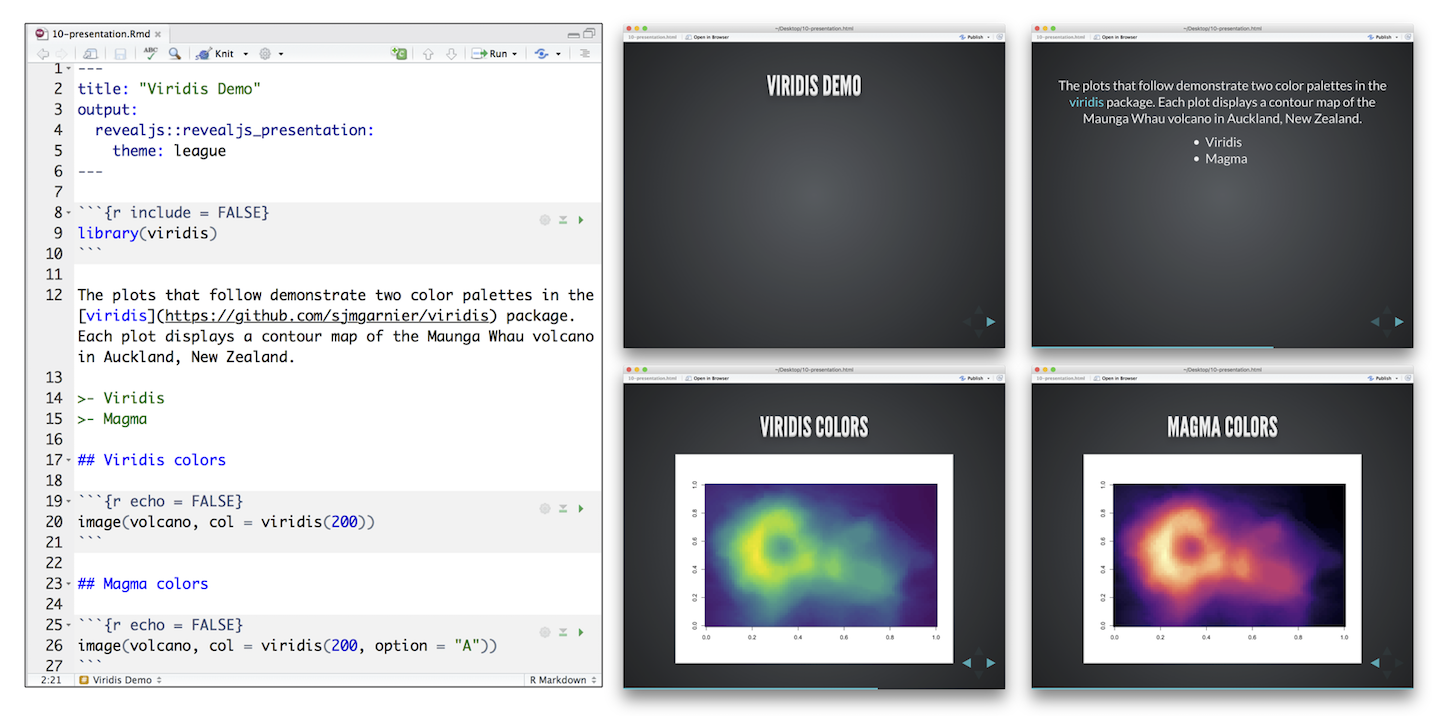Screen dimensions: 1440x716
Task: Click the "theme: league" line in the editor
Action: click(169, 151)
